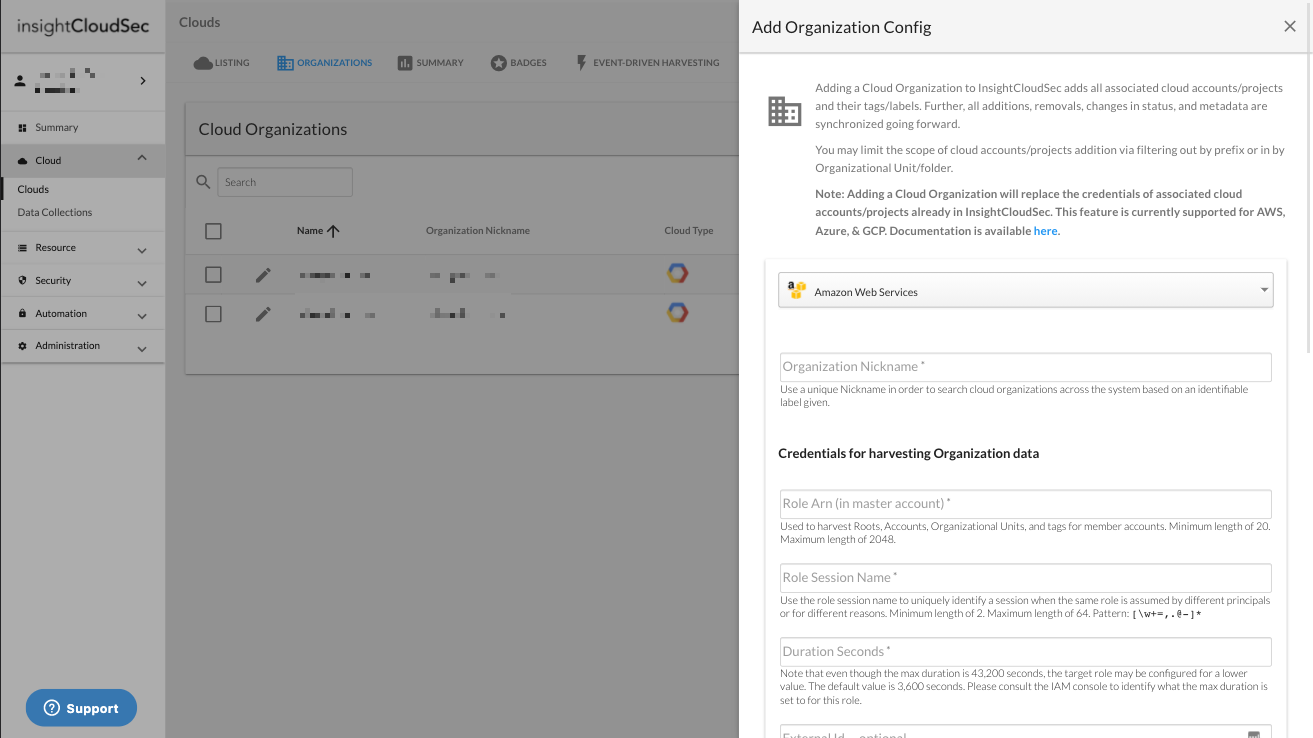
Task: Click the insightCloudSec logo
Action: click(x=83, y=26)
